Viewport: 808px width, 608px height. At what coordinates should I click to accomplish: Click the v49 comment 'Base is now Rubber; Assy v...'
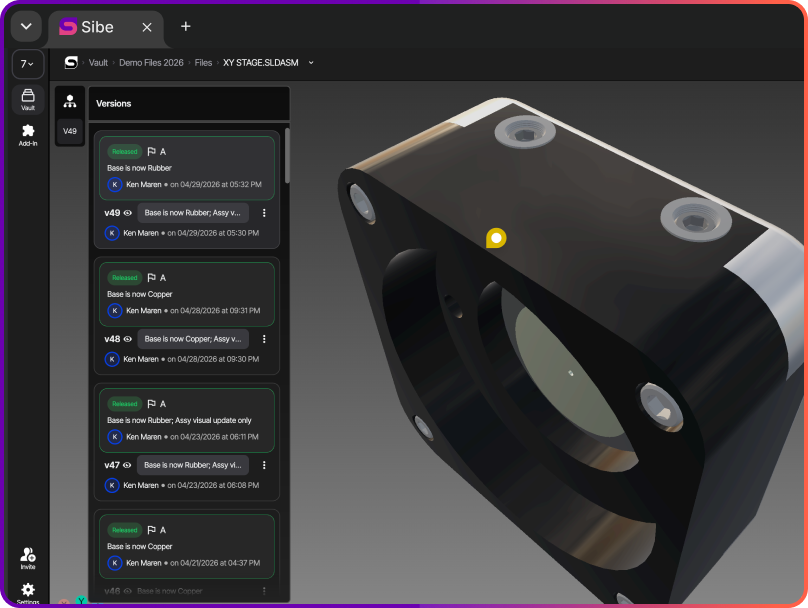(x=193, y=213)
